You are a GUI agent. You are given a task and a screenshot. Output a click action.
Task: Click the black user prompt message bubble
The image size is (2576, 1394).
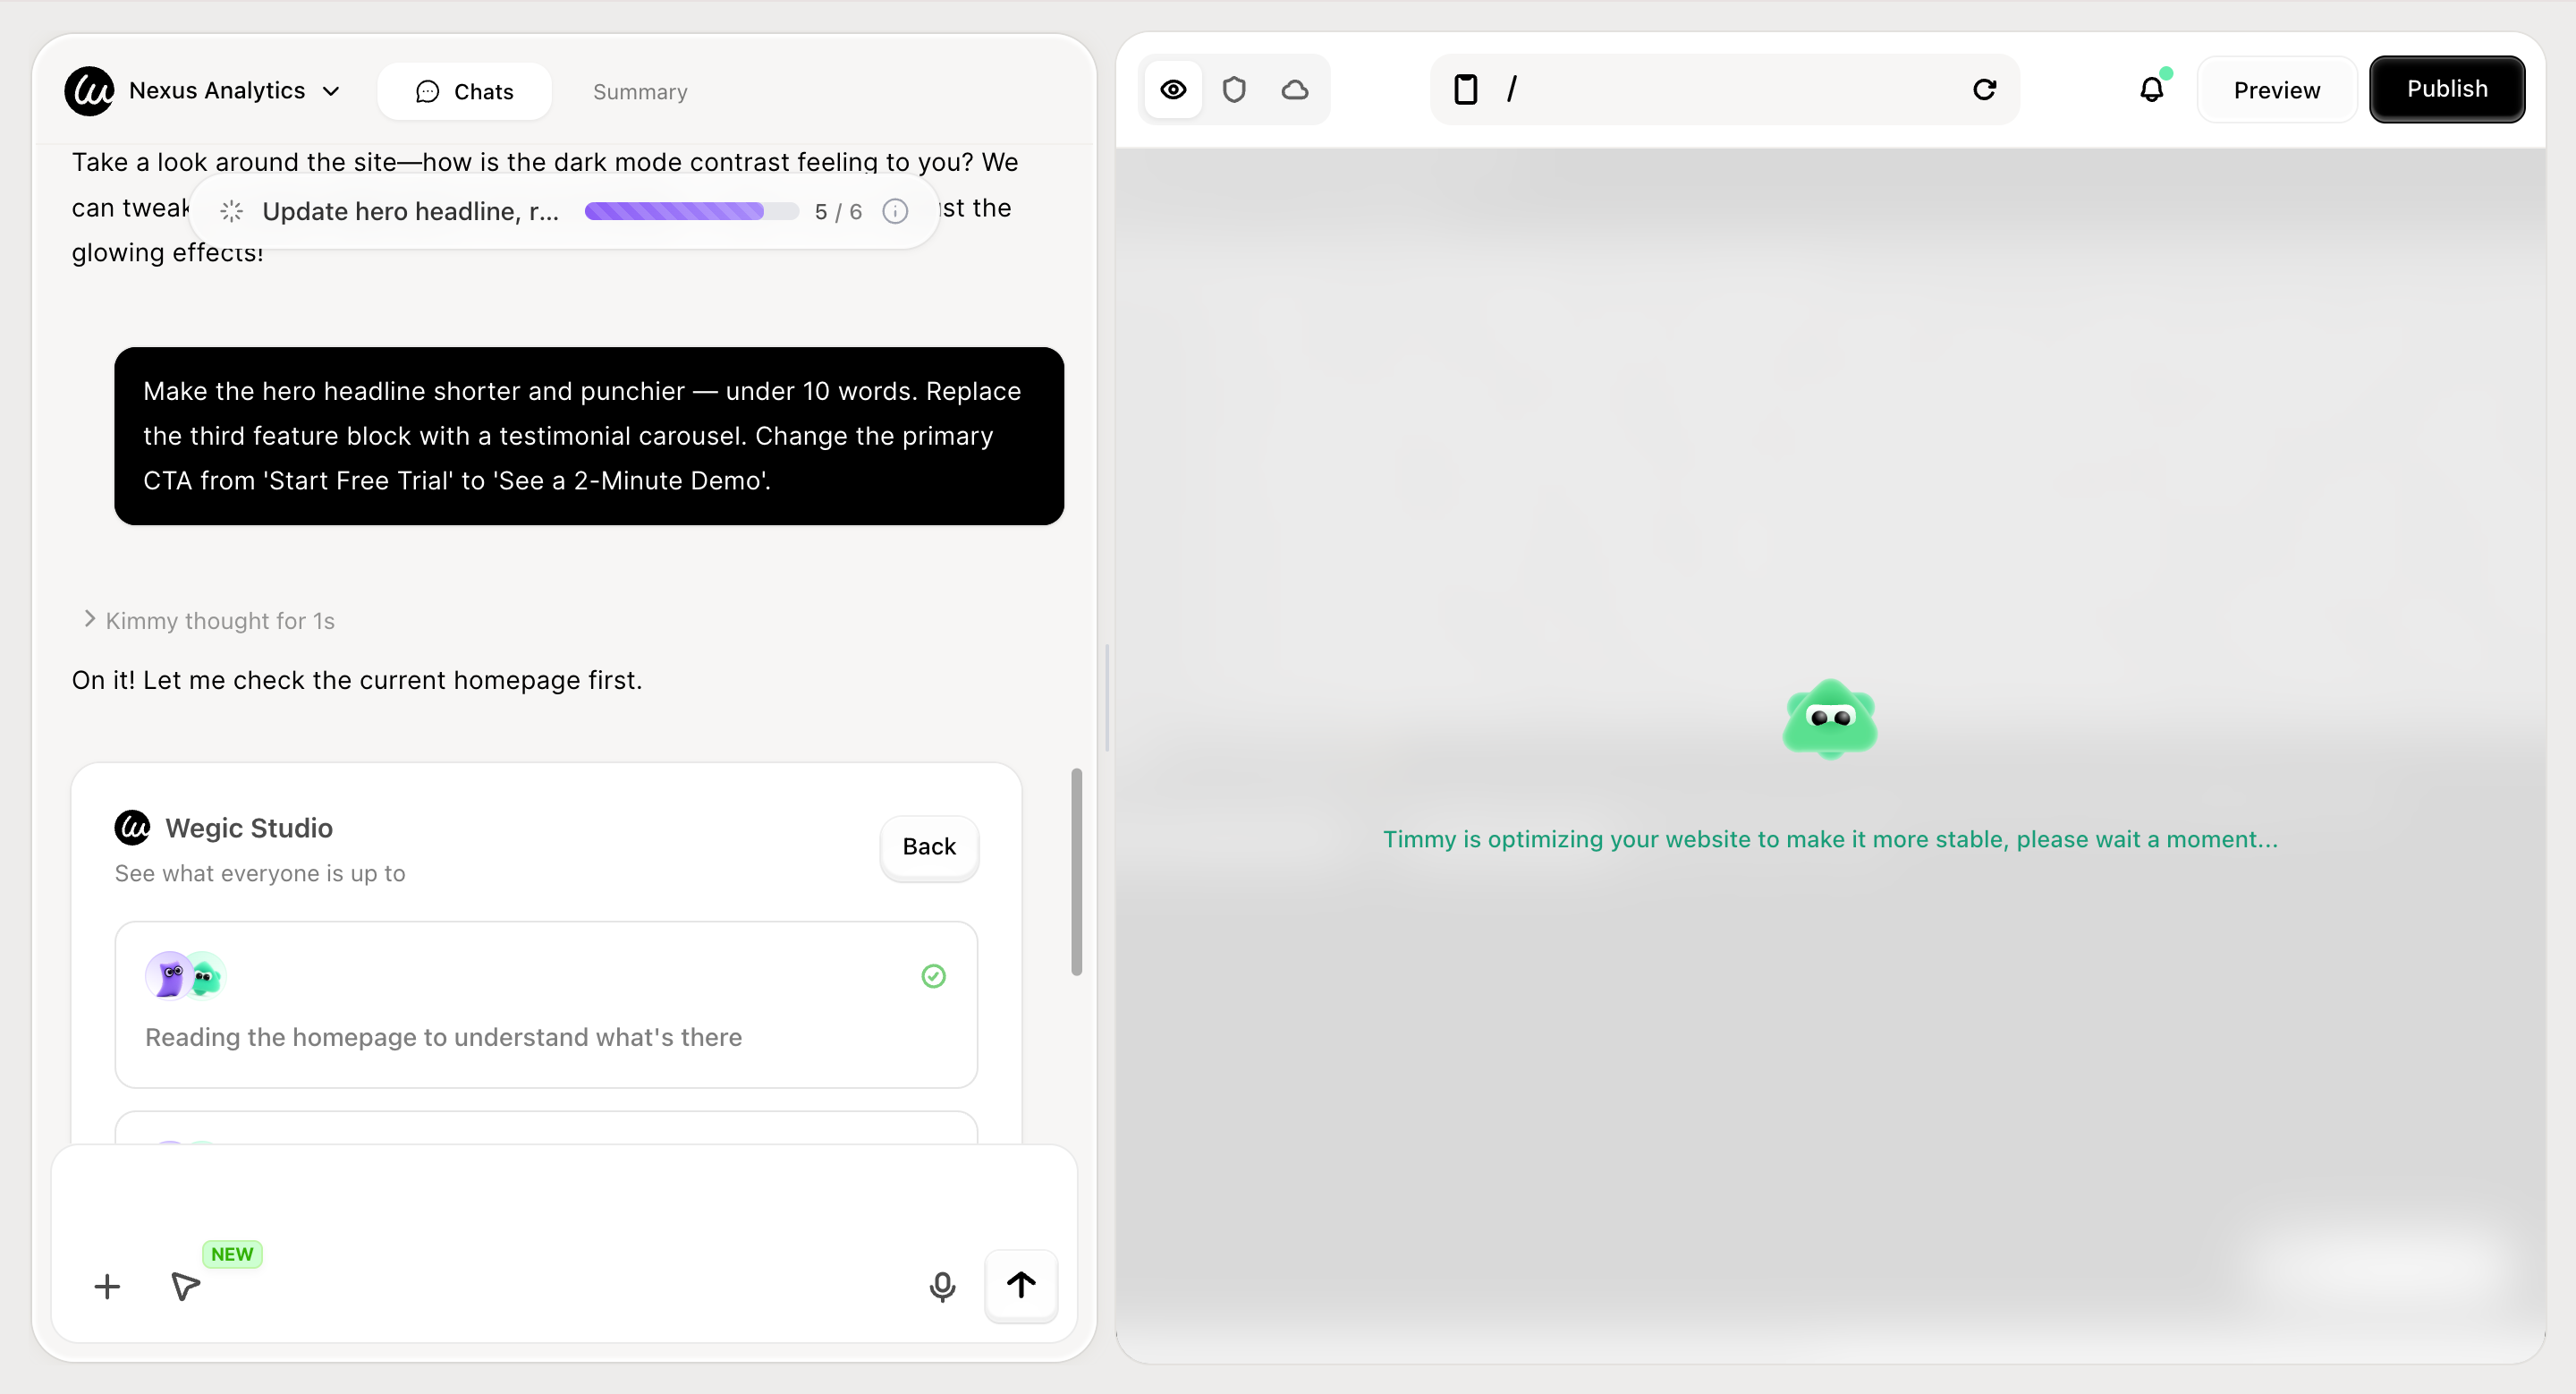(589, 436)
